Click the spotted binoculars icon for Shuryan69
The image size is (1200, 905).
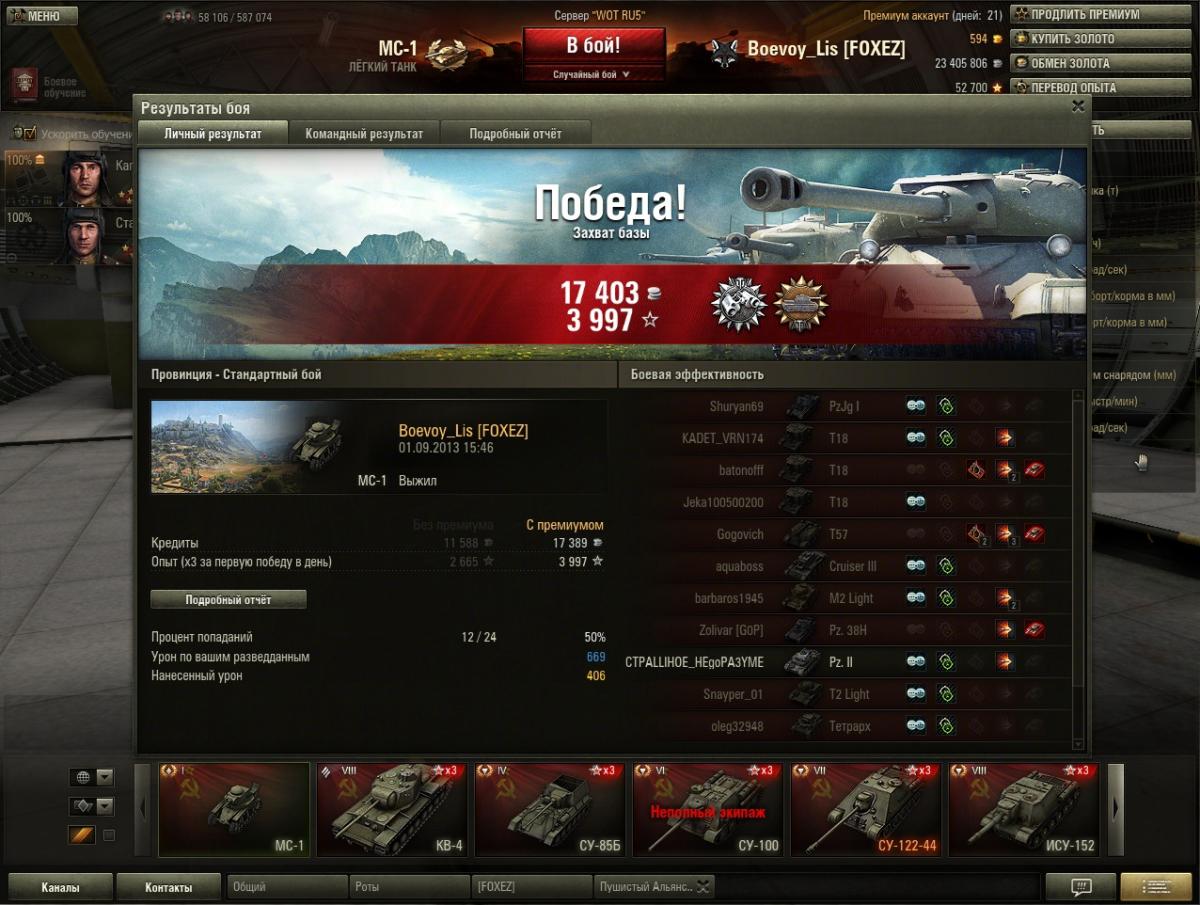tap(916, 406)
